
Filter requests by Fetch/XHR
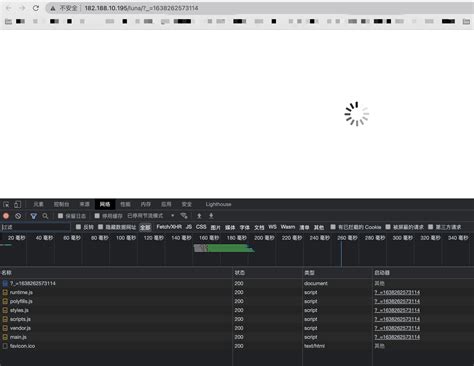(169, 227)
